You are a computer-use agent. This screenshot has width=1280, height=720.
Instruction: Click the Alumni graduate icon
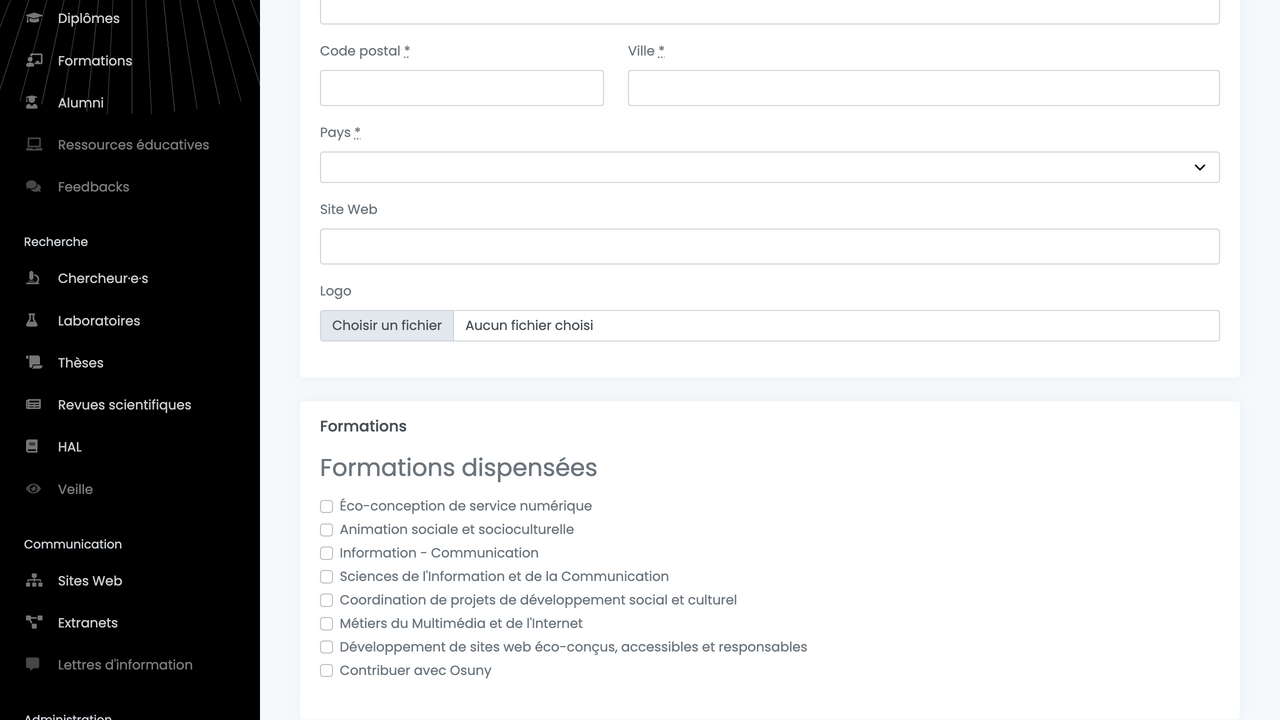coord(34,102)
